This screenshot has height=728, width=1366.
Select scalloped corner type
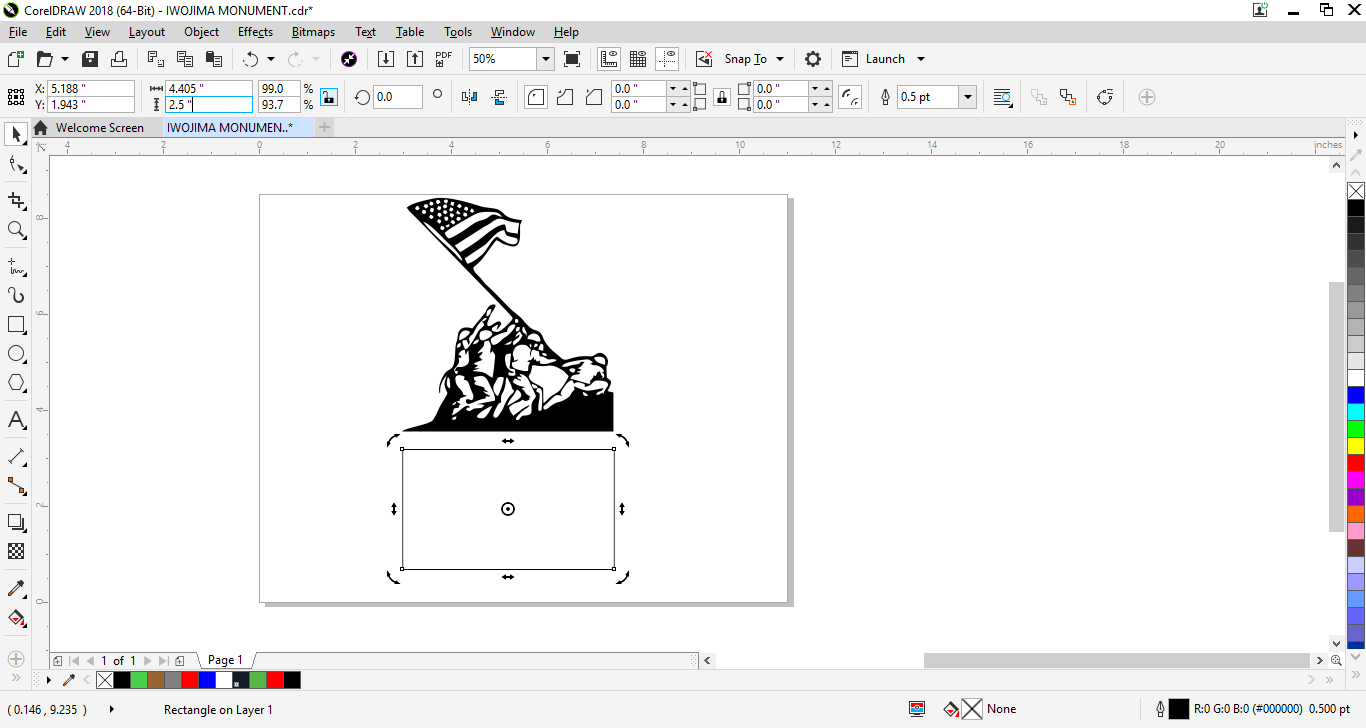click(x=565, y=97)
